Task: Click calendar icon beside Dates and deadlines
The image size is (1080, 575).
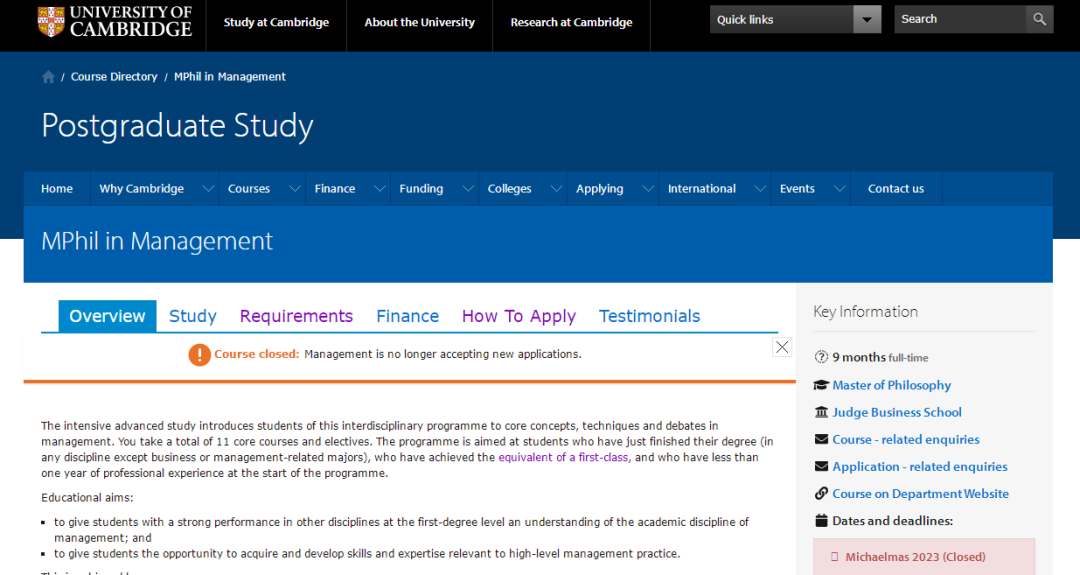Action: coord(821,521)
